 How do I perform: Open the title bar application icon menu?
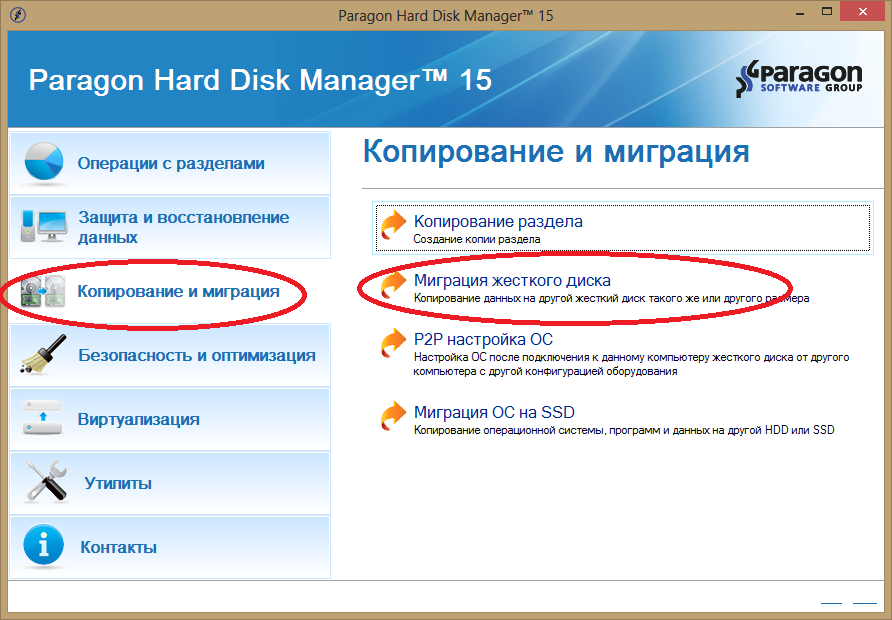pyautogui.click(x=18, y=14)
